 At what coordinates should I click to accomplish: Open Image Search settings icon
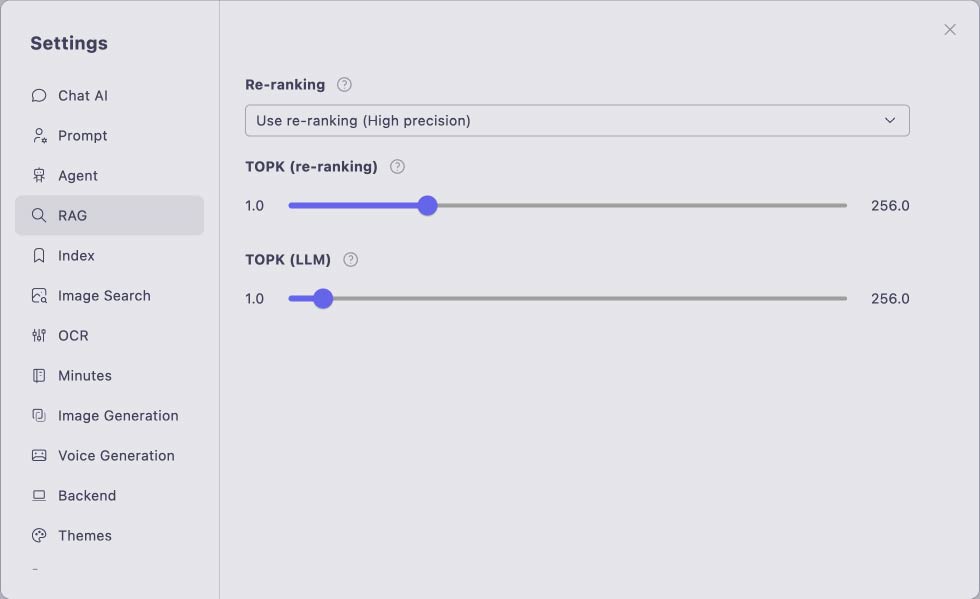coord(39,296)
